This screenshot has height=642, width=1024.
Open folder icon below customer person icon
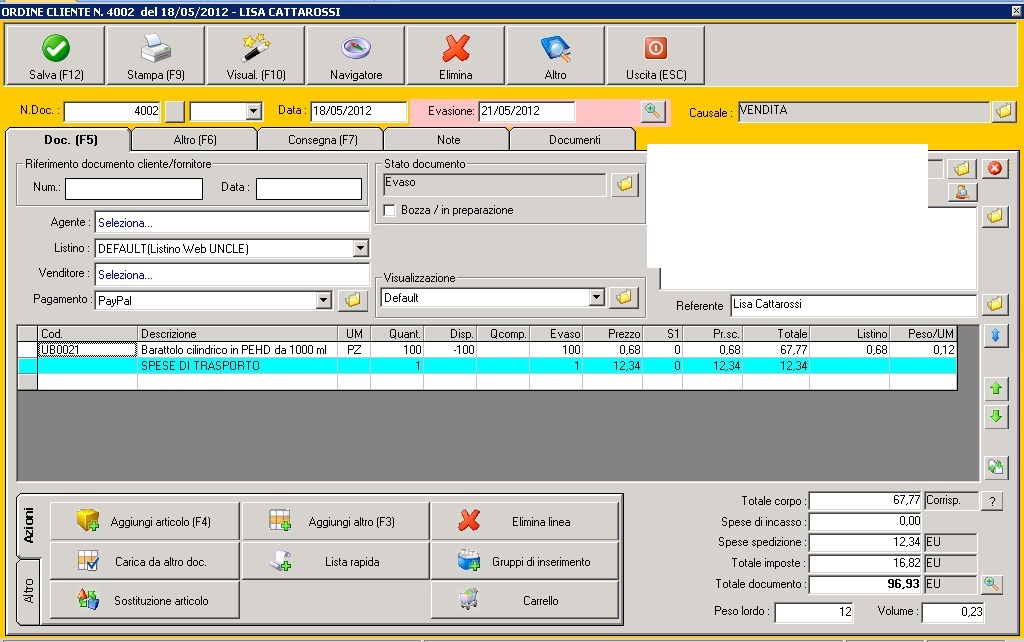pos(995,216)
